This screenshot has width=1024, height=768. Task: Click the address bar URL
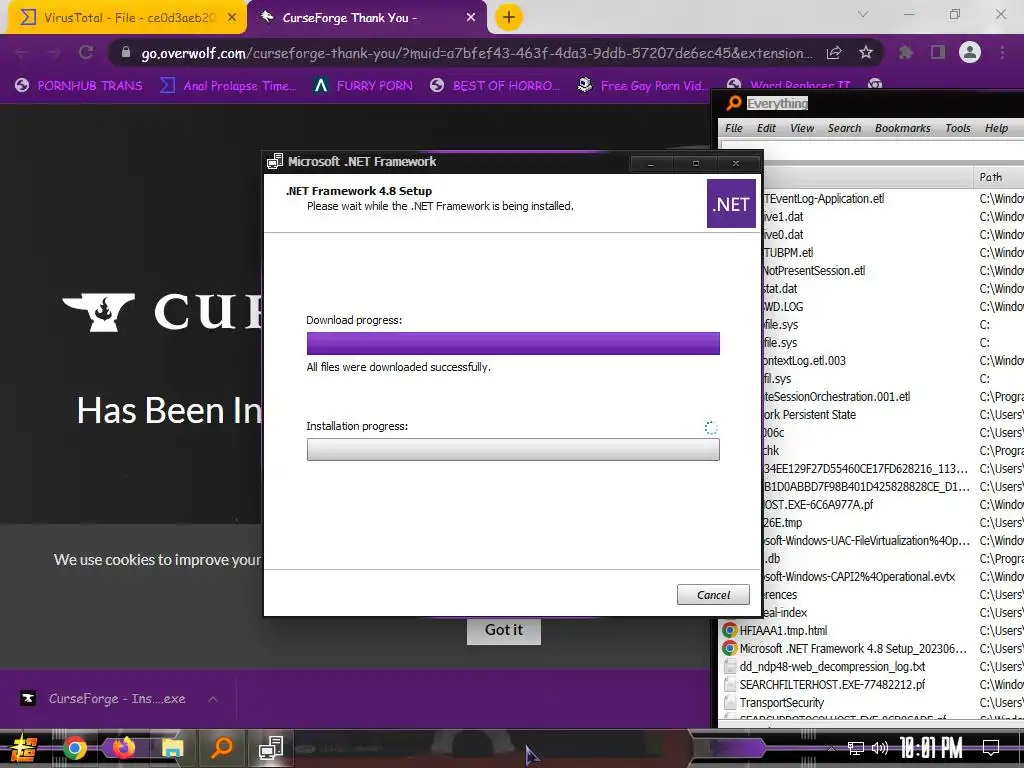[477, 53]
